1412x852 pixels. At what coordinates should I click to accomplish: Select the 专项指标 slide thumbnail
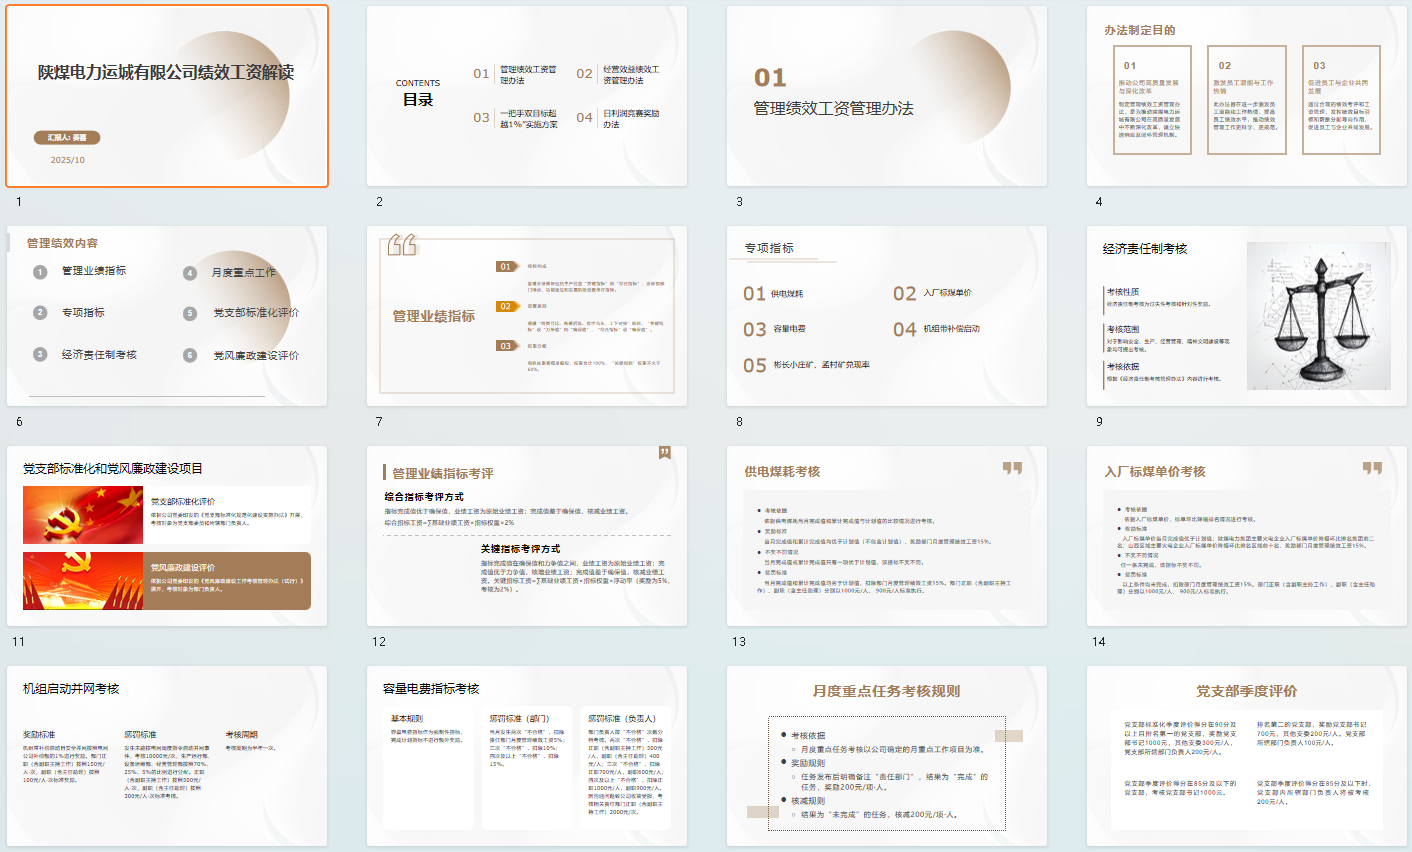(887, 316)
